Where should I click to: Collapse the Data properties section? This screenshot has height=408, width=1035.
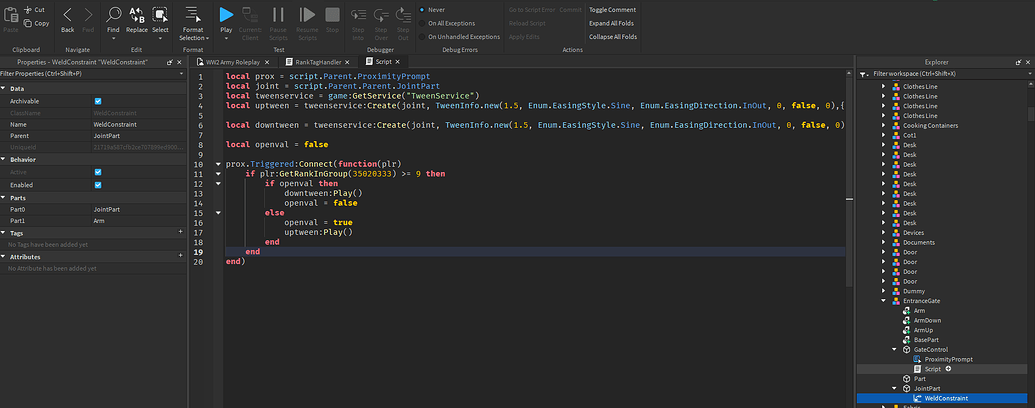[x=3, y=88]
